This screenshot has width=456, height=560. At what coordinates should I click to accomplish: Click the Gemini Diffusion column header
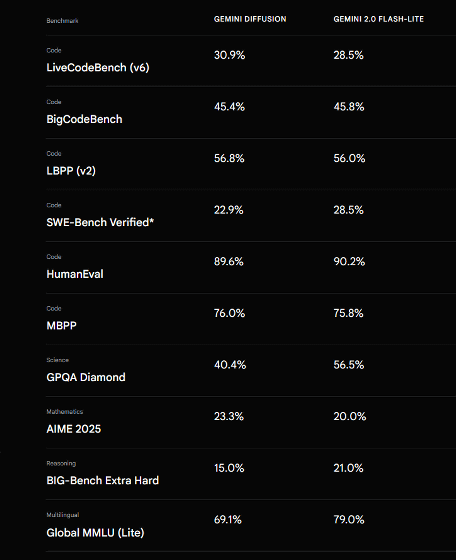(250, 19)
